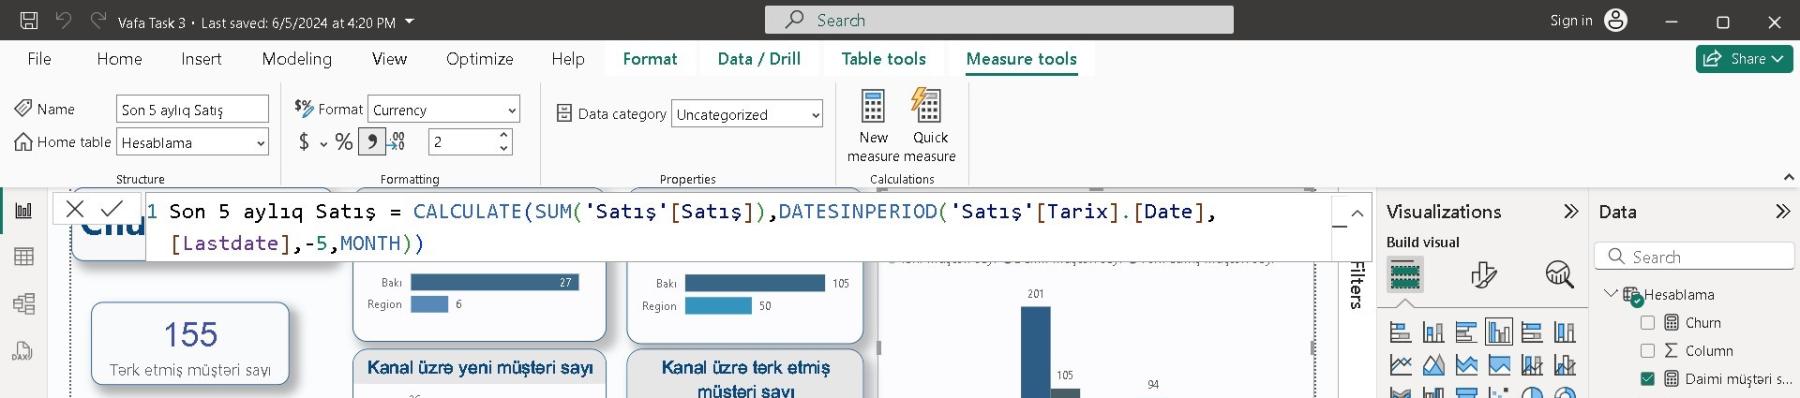The image size is (1800, 398).
Task: Search fields in the Data pane
Action: click(x=1694, y=256)
